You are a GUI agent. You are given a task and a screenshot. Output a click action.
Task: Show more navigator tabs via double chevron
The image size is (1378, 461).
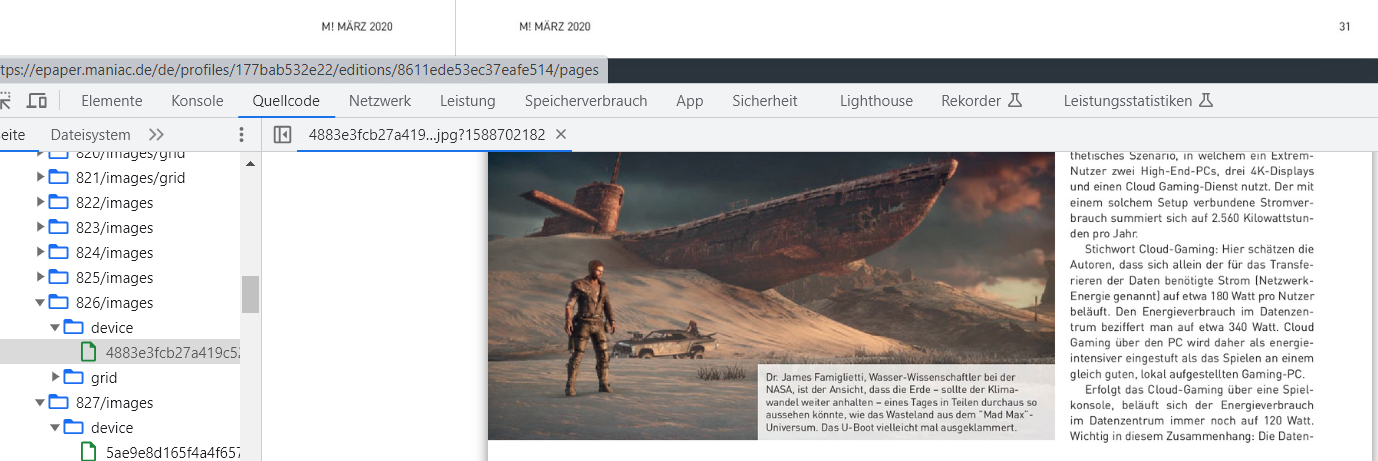pyautogui.click(x=156, y=134)
